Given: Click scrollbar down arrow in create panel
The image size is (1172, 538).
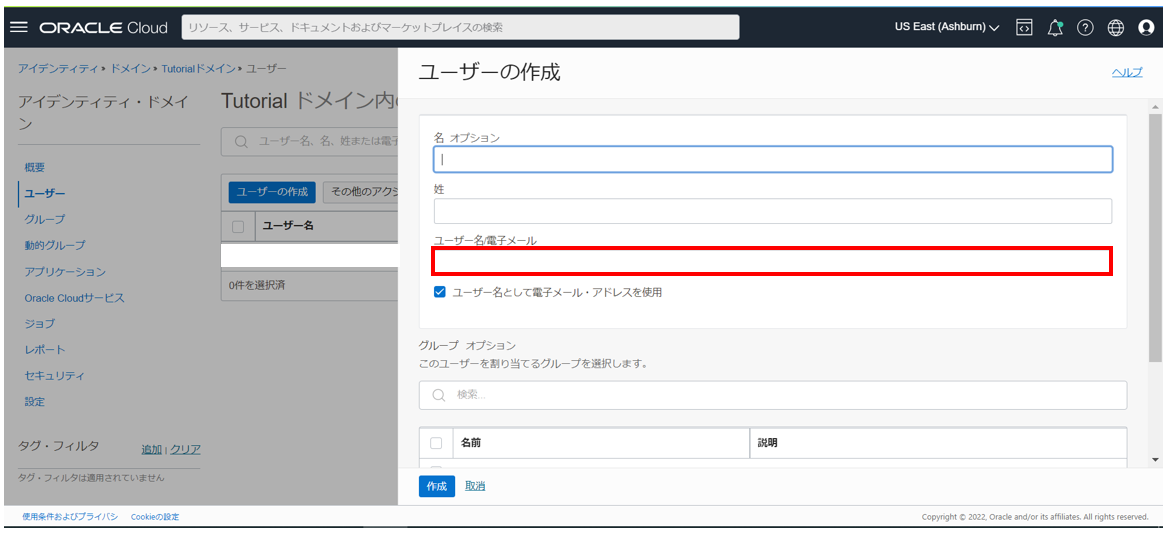Looking at the screenshot, I should click(x=1156, y=459).
